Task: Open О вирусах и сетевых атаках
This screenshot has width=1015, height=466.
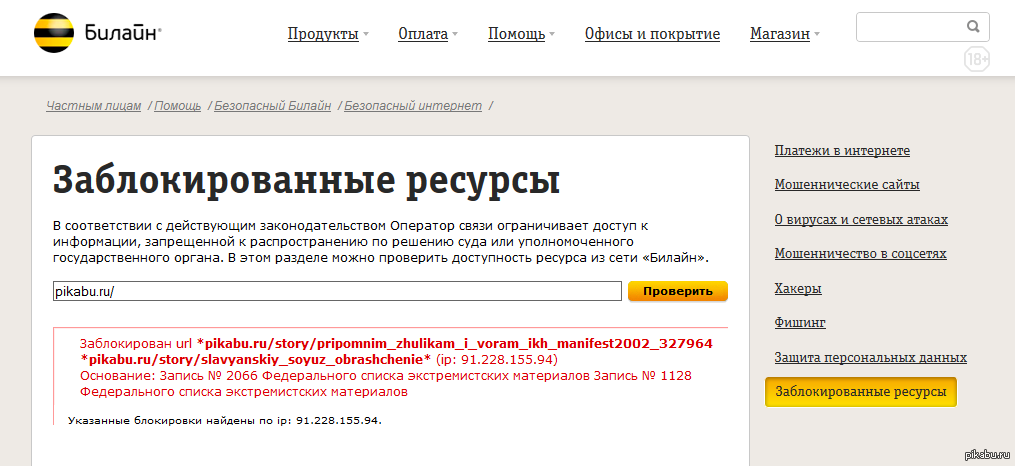Action: [x=861, y=219]
